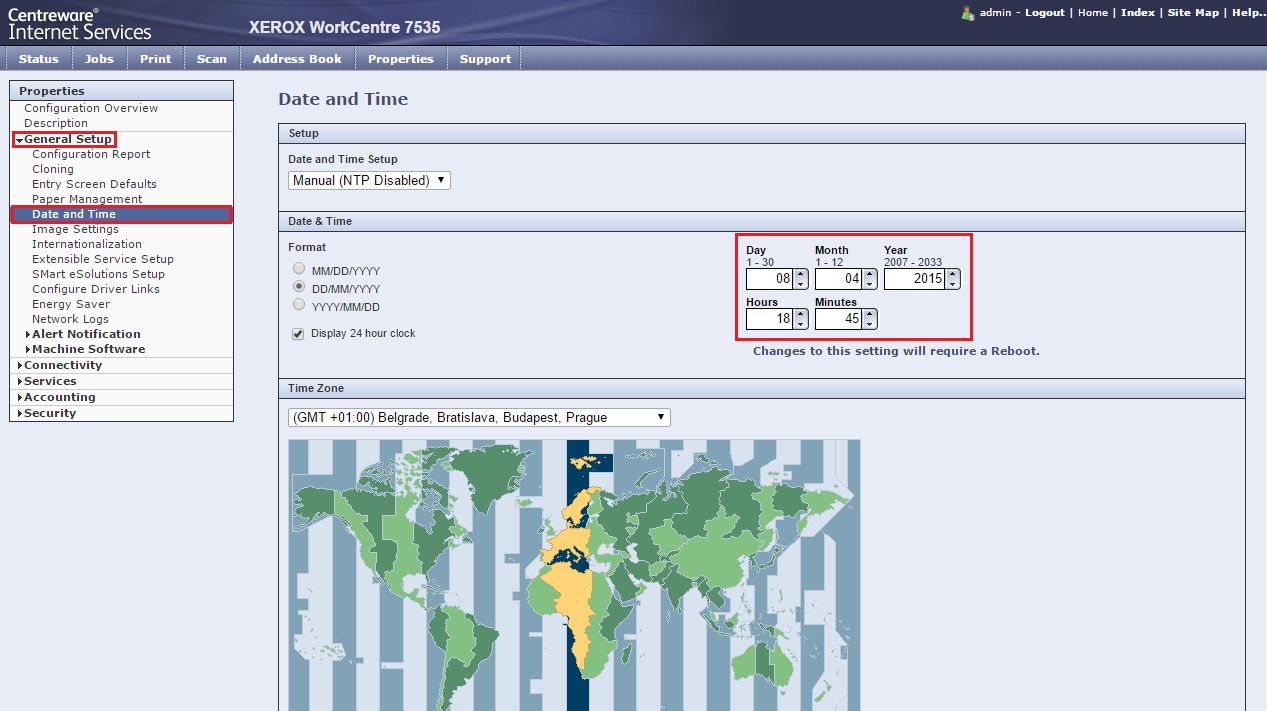
Task: Open the Site Map link
Action: 1193,13
